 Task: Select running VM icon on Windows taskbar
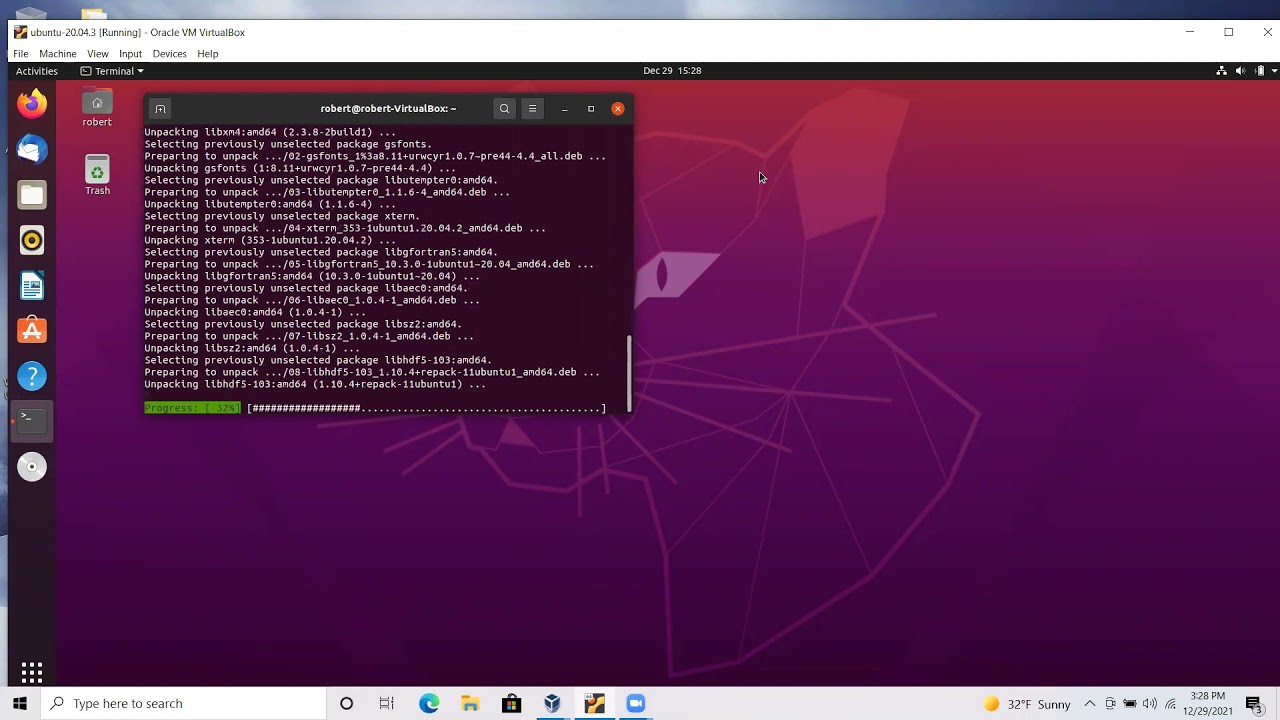594,703
